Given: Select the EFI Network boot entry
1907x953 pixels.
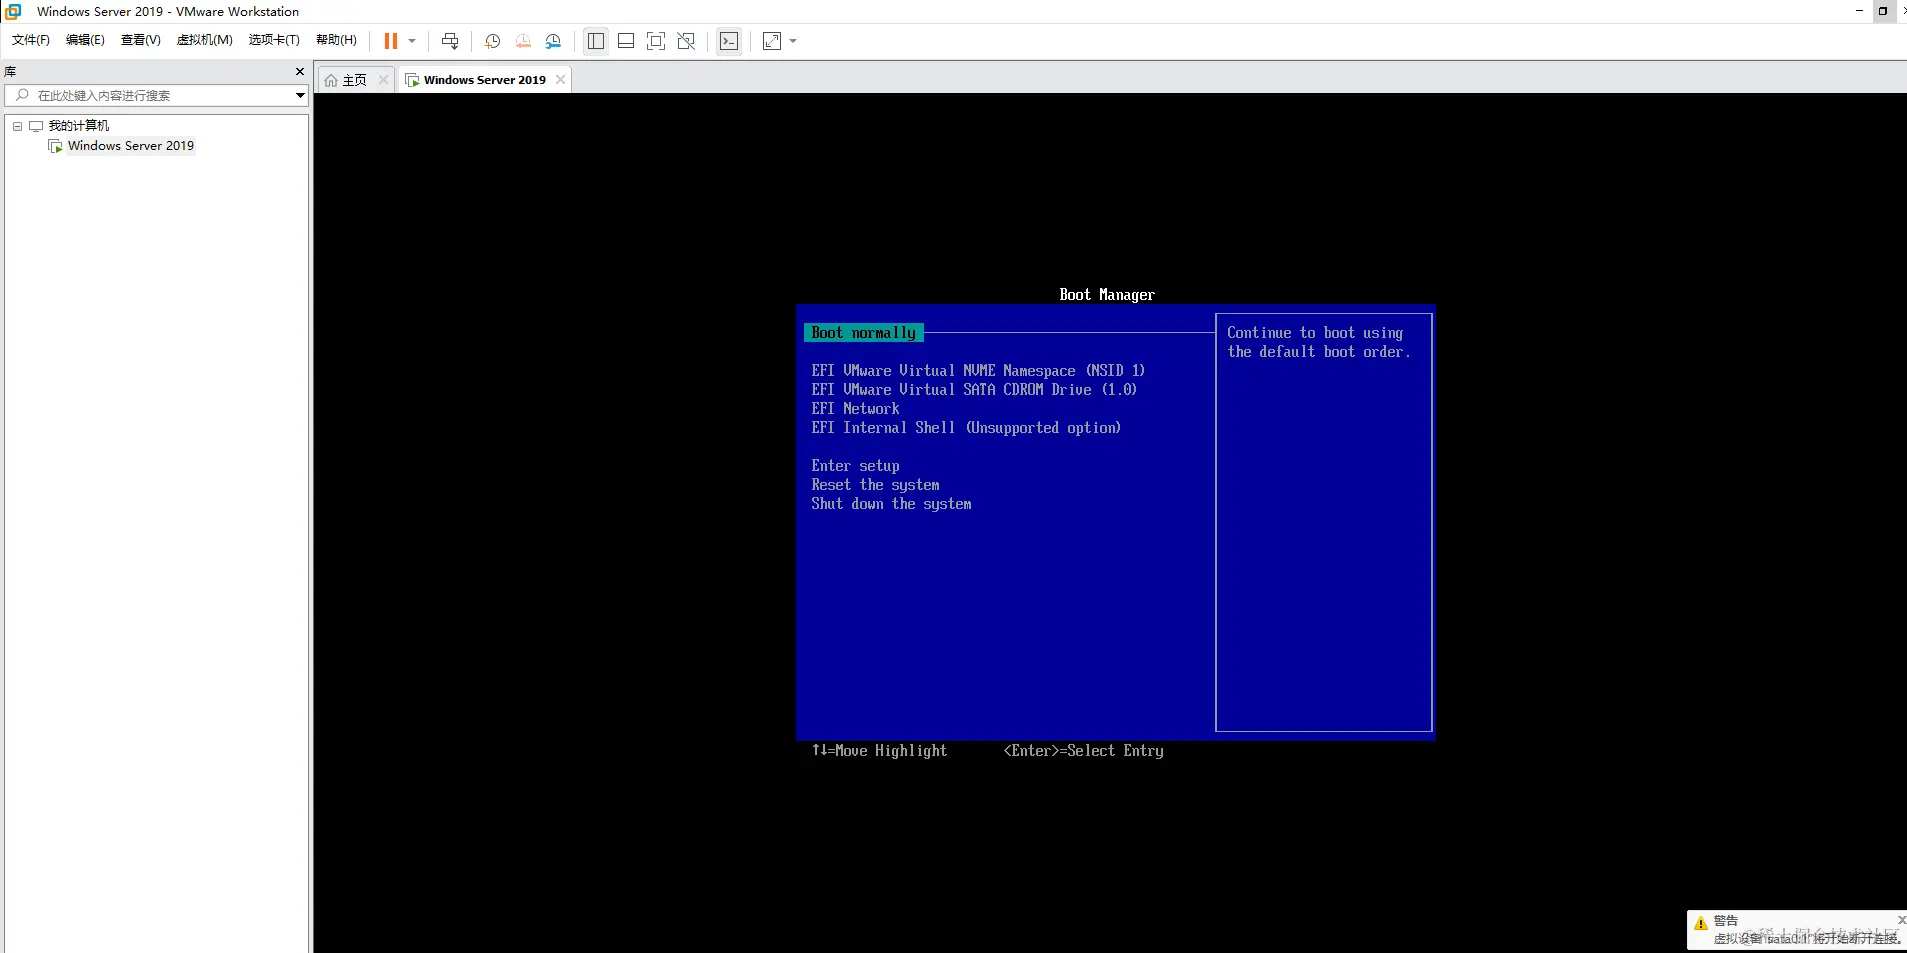Looking at the screenshot, I should click(x=855, y=409).
